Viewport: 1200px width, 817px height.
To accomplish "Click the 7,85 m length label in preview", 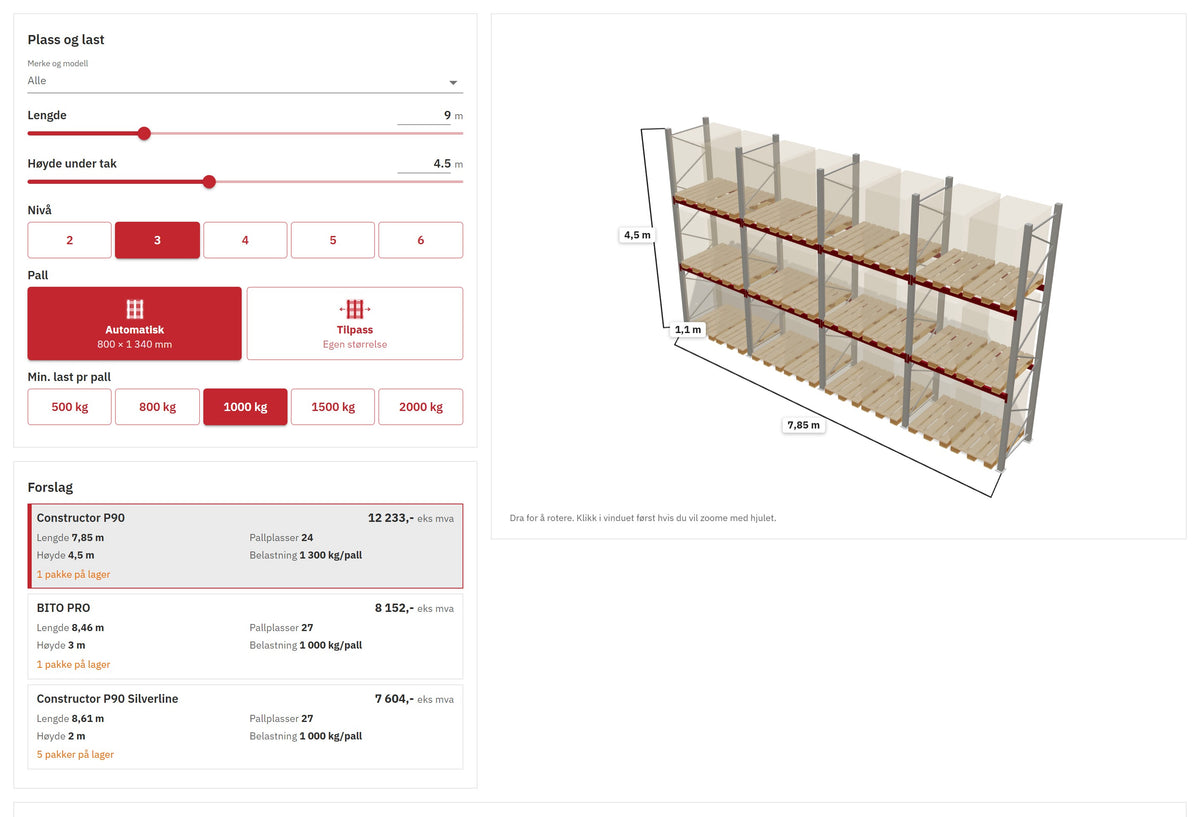I will [803, 425].
